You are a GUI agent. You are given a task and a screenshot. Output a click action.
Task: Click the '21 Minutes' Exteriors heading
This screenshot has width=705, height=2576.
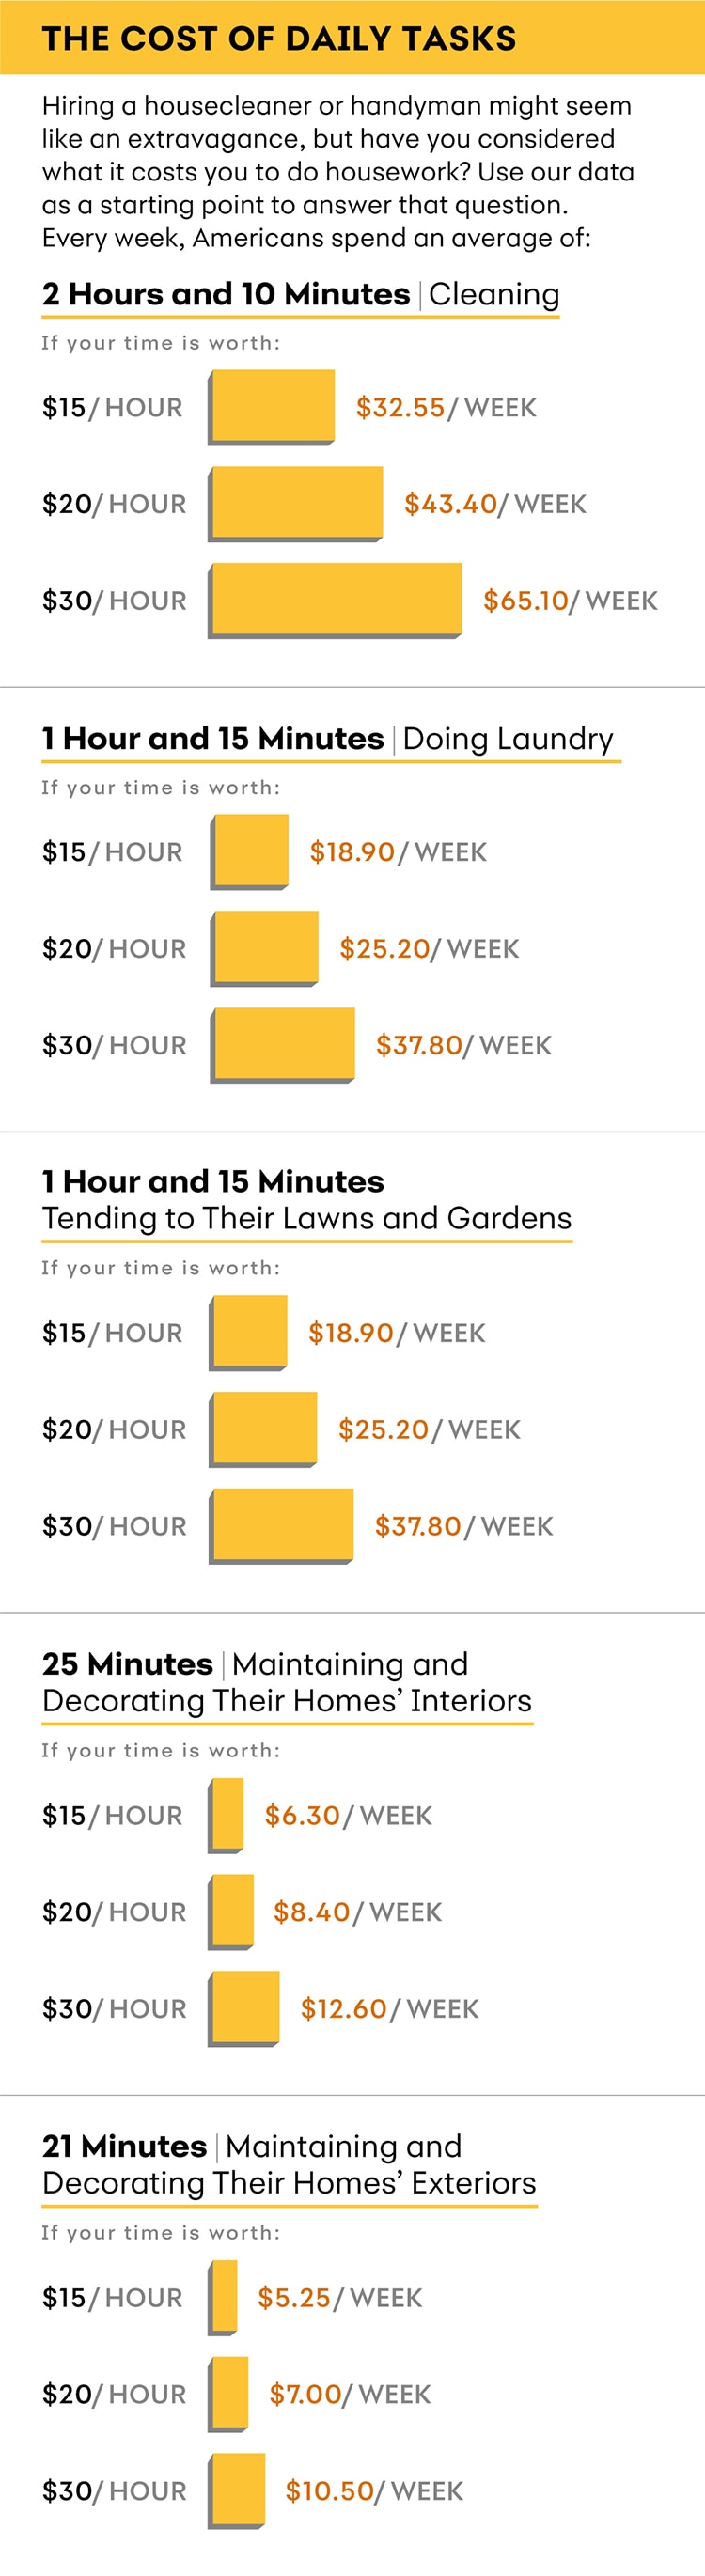[289, 2164]
